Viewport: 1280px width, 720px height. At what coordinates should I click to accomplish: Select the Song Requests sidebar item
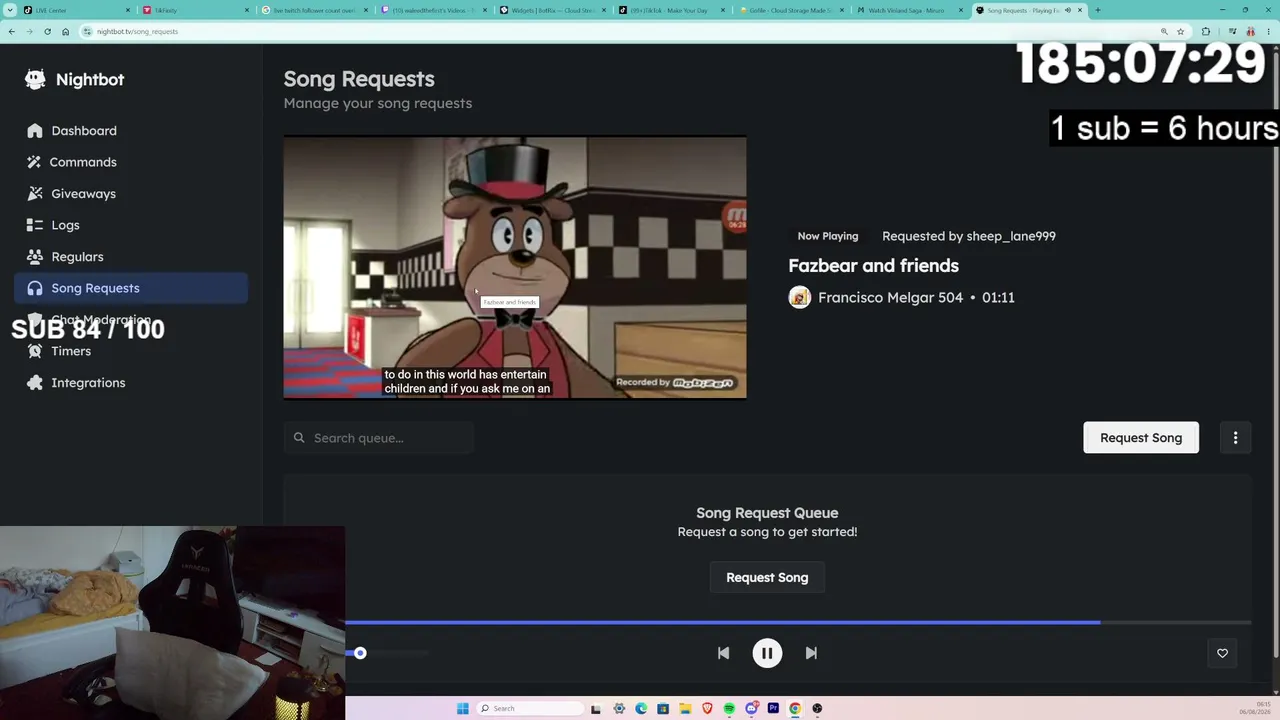click(x=131, y=288)
